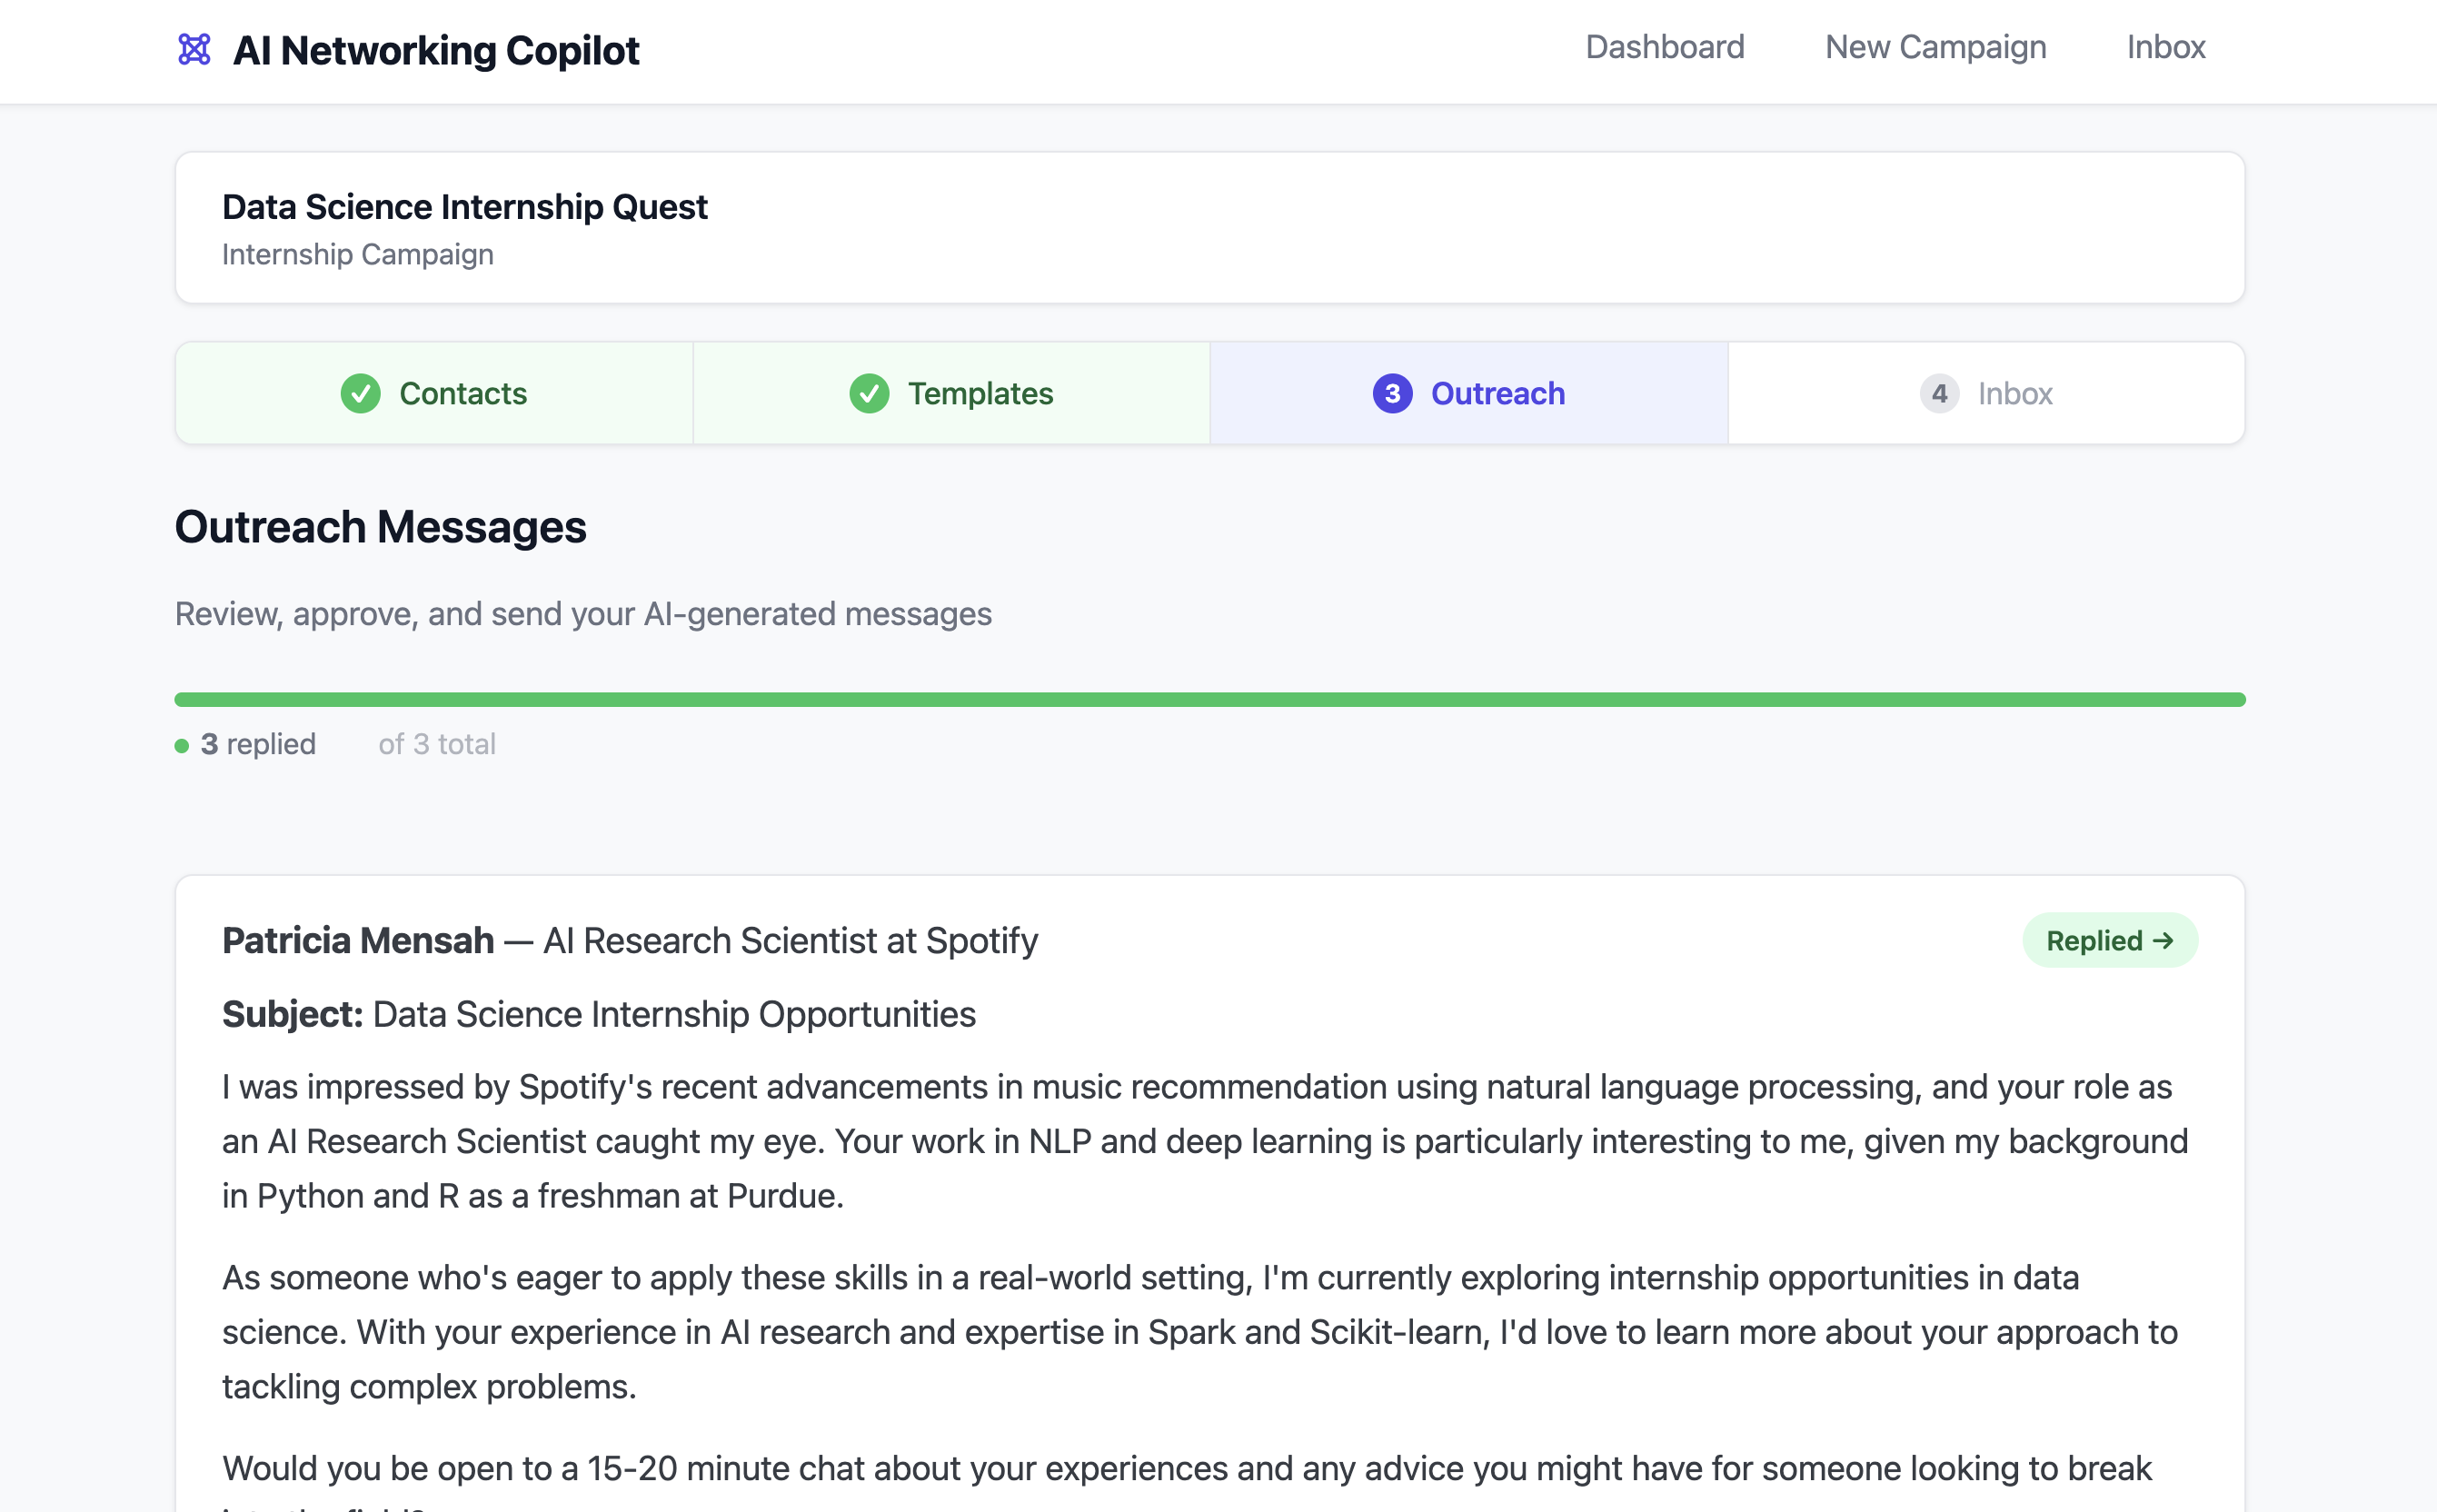Click the number 4 badge on Inbox step
Screen dimensions: 2437x1512
tap(1939, 393)
